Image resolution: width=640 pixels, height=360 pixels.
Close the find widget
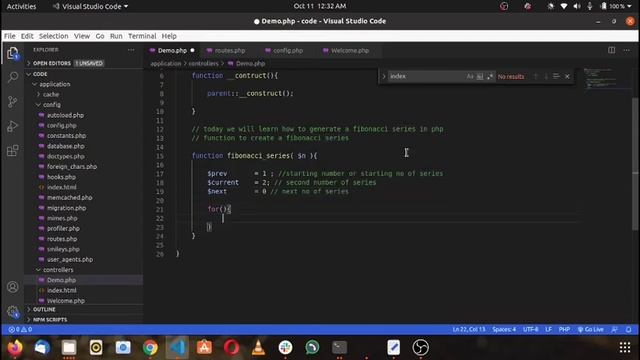[567, 76]
